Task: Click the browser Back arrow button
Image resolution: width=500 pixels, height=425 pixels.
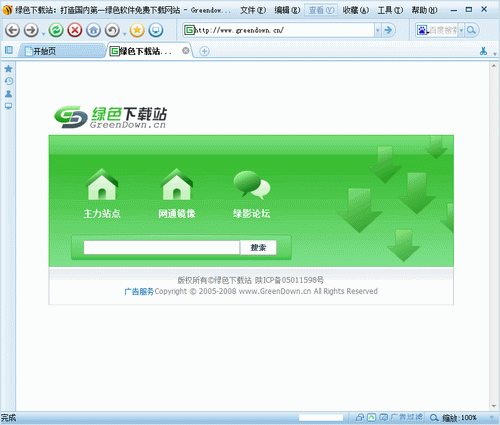Action: pyautogui.click(x=12, y=30)
